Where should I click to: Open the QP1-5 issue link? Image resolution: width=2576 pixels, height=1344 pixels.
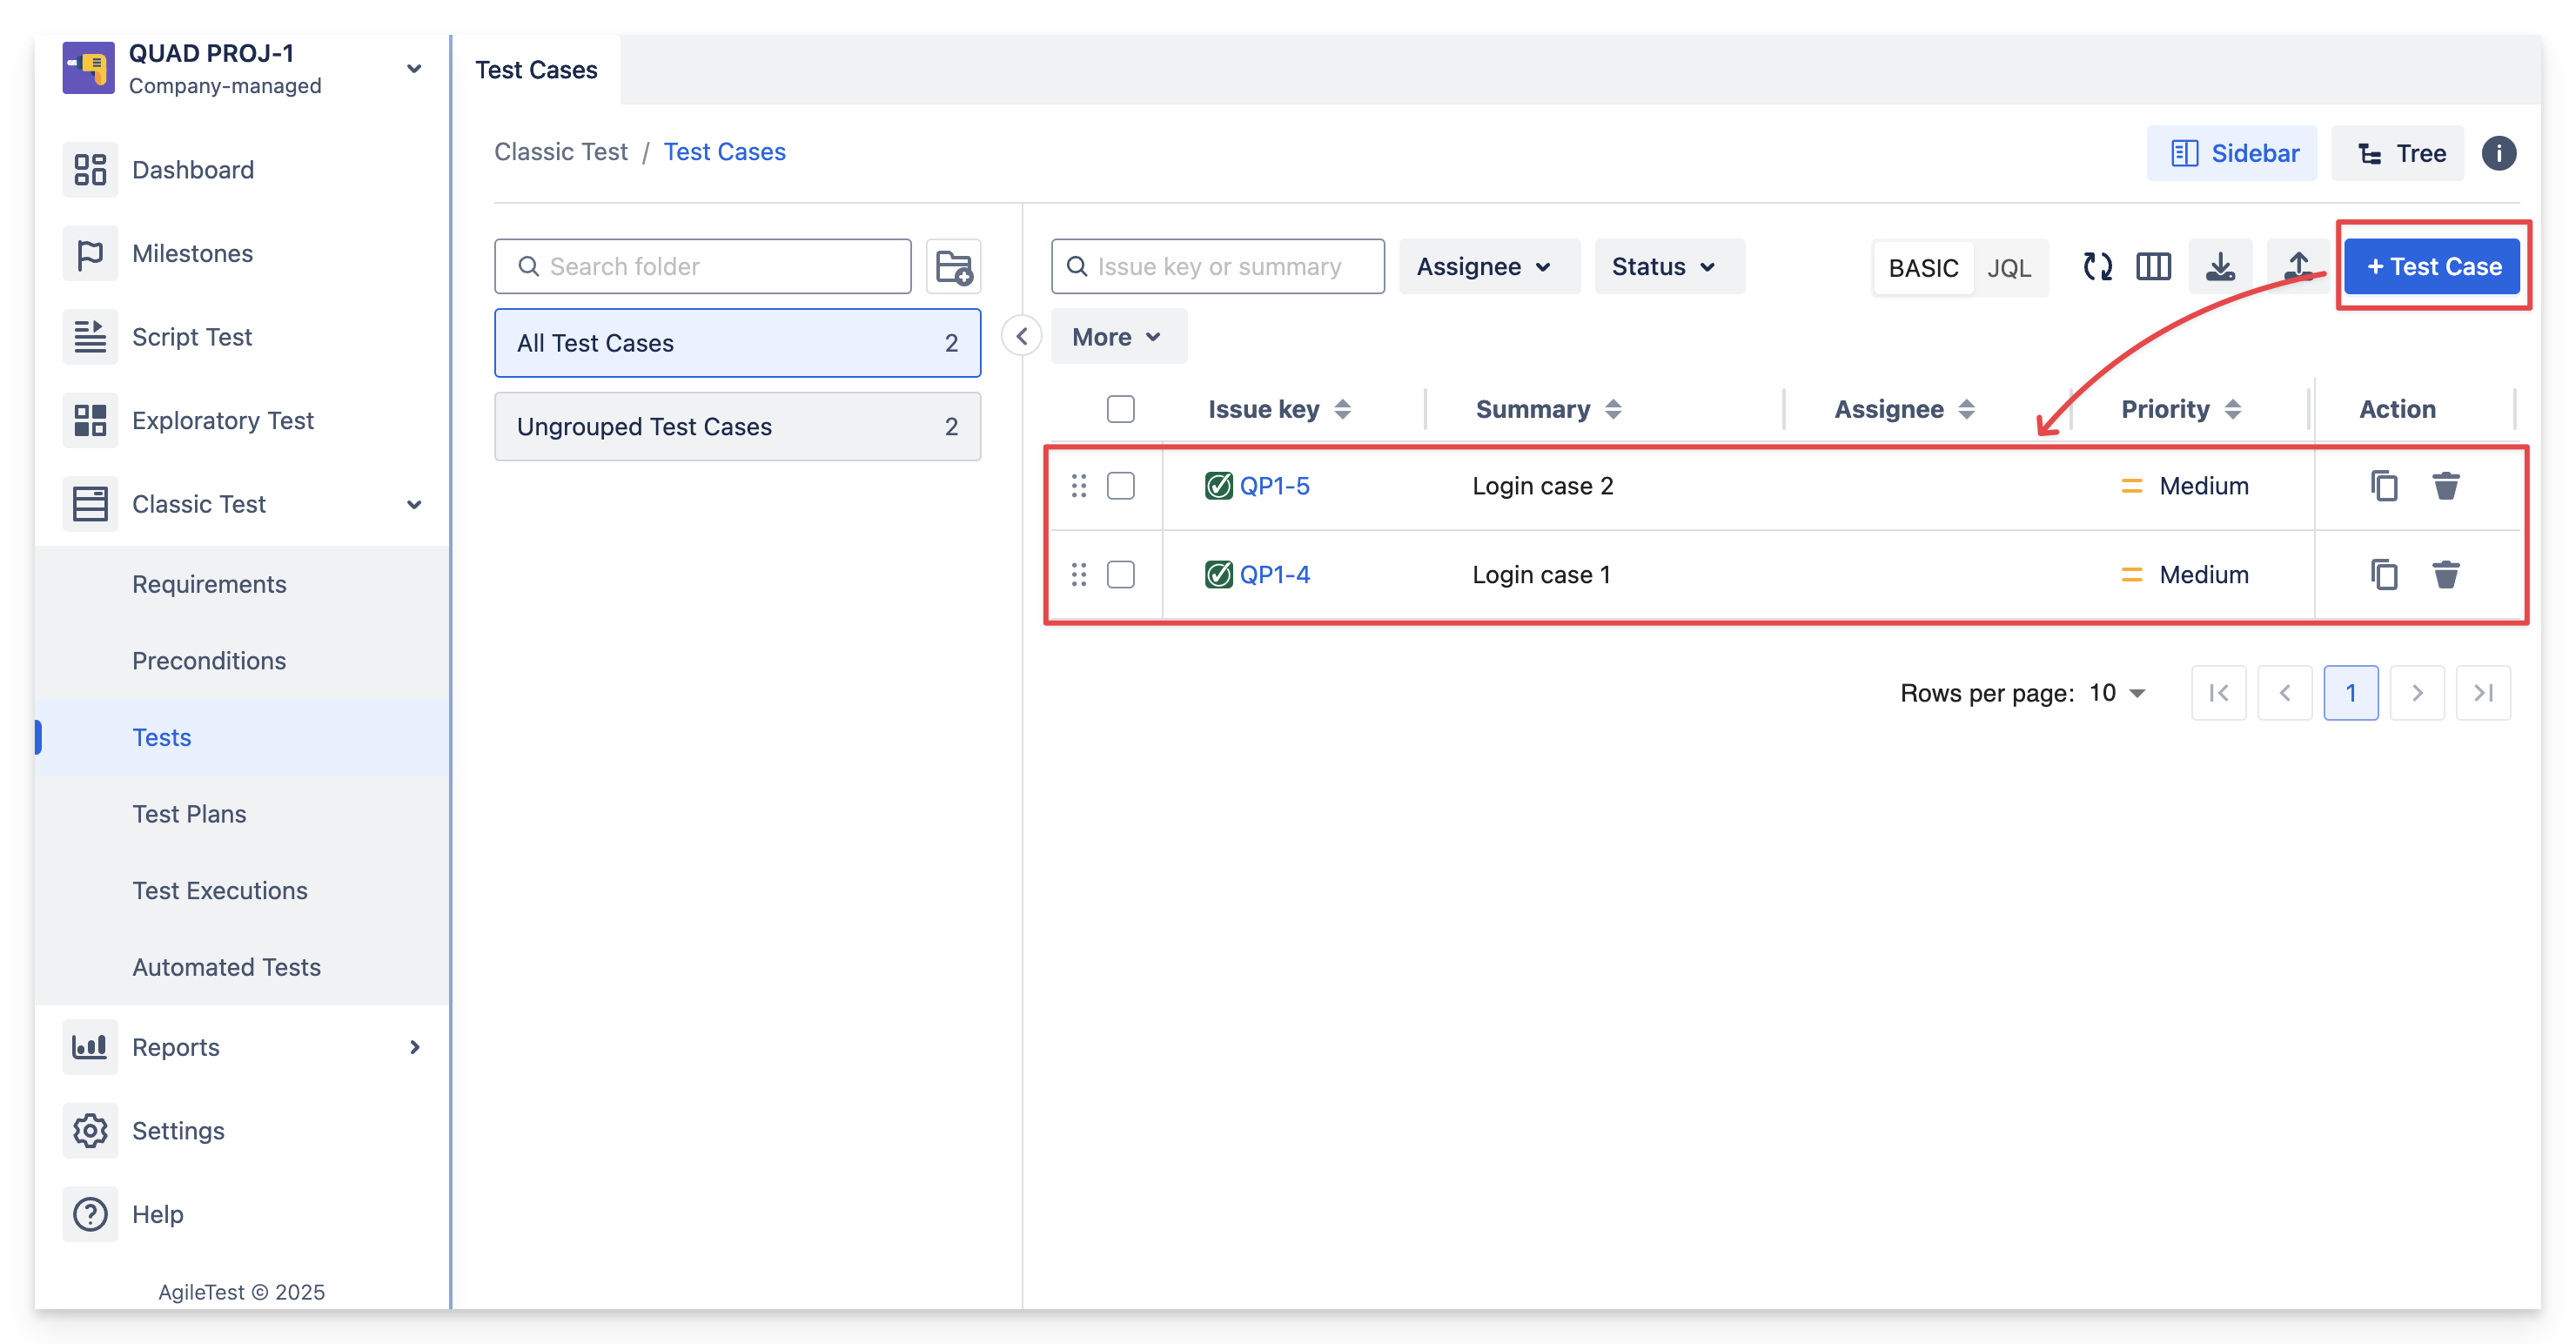pyautogui.click(x=1274, y=486)
